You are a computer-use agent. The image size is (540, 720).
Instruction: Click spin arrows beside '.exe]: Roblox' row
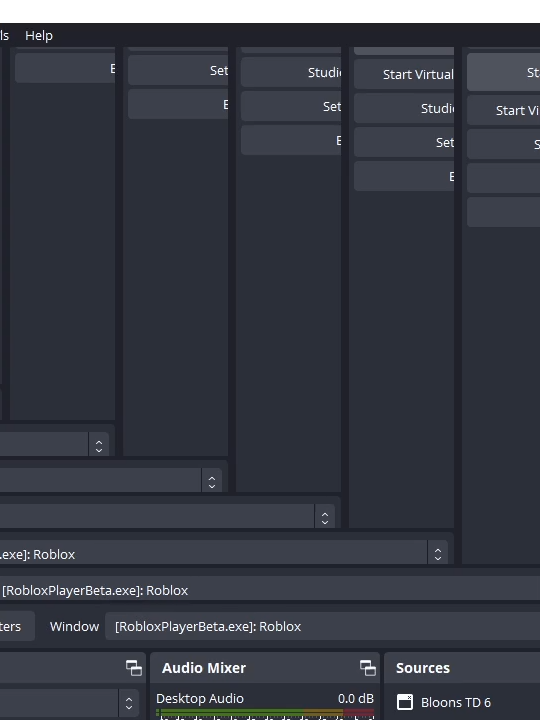pos(438,554)
